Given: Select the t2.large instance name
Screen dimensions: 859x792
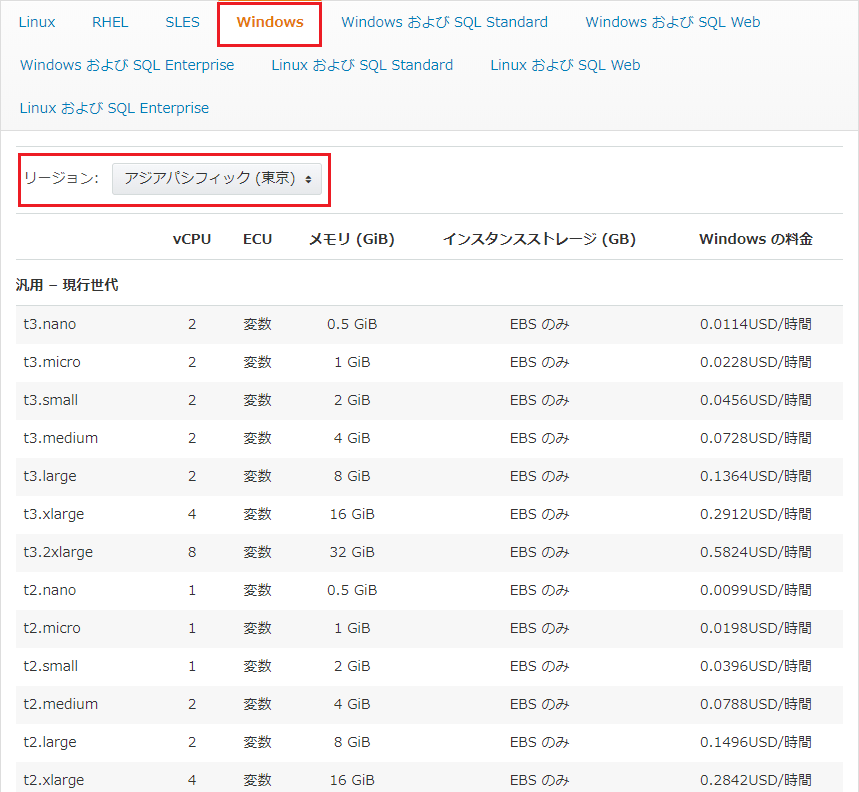Looking at the screenshot, I should tap(50, 743).
